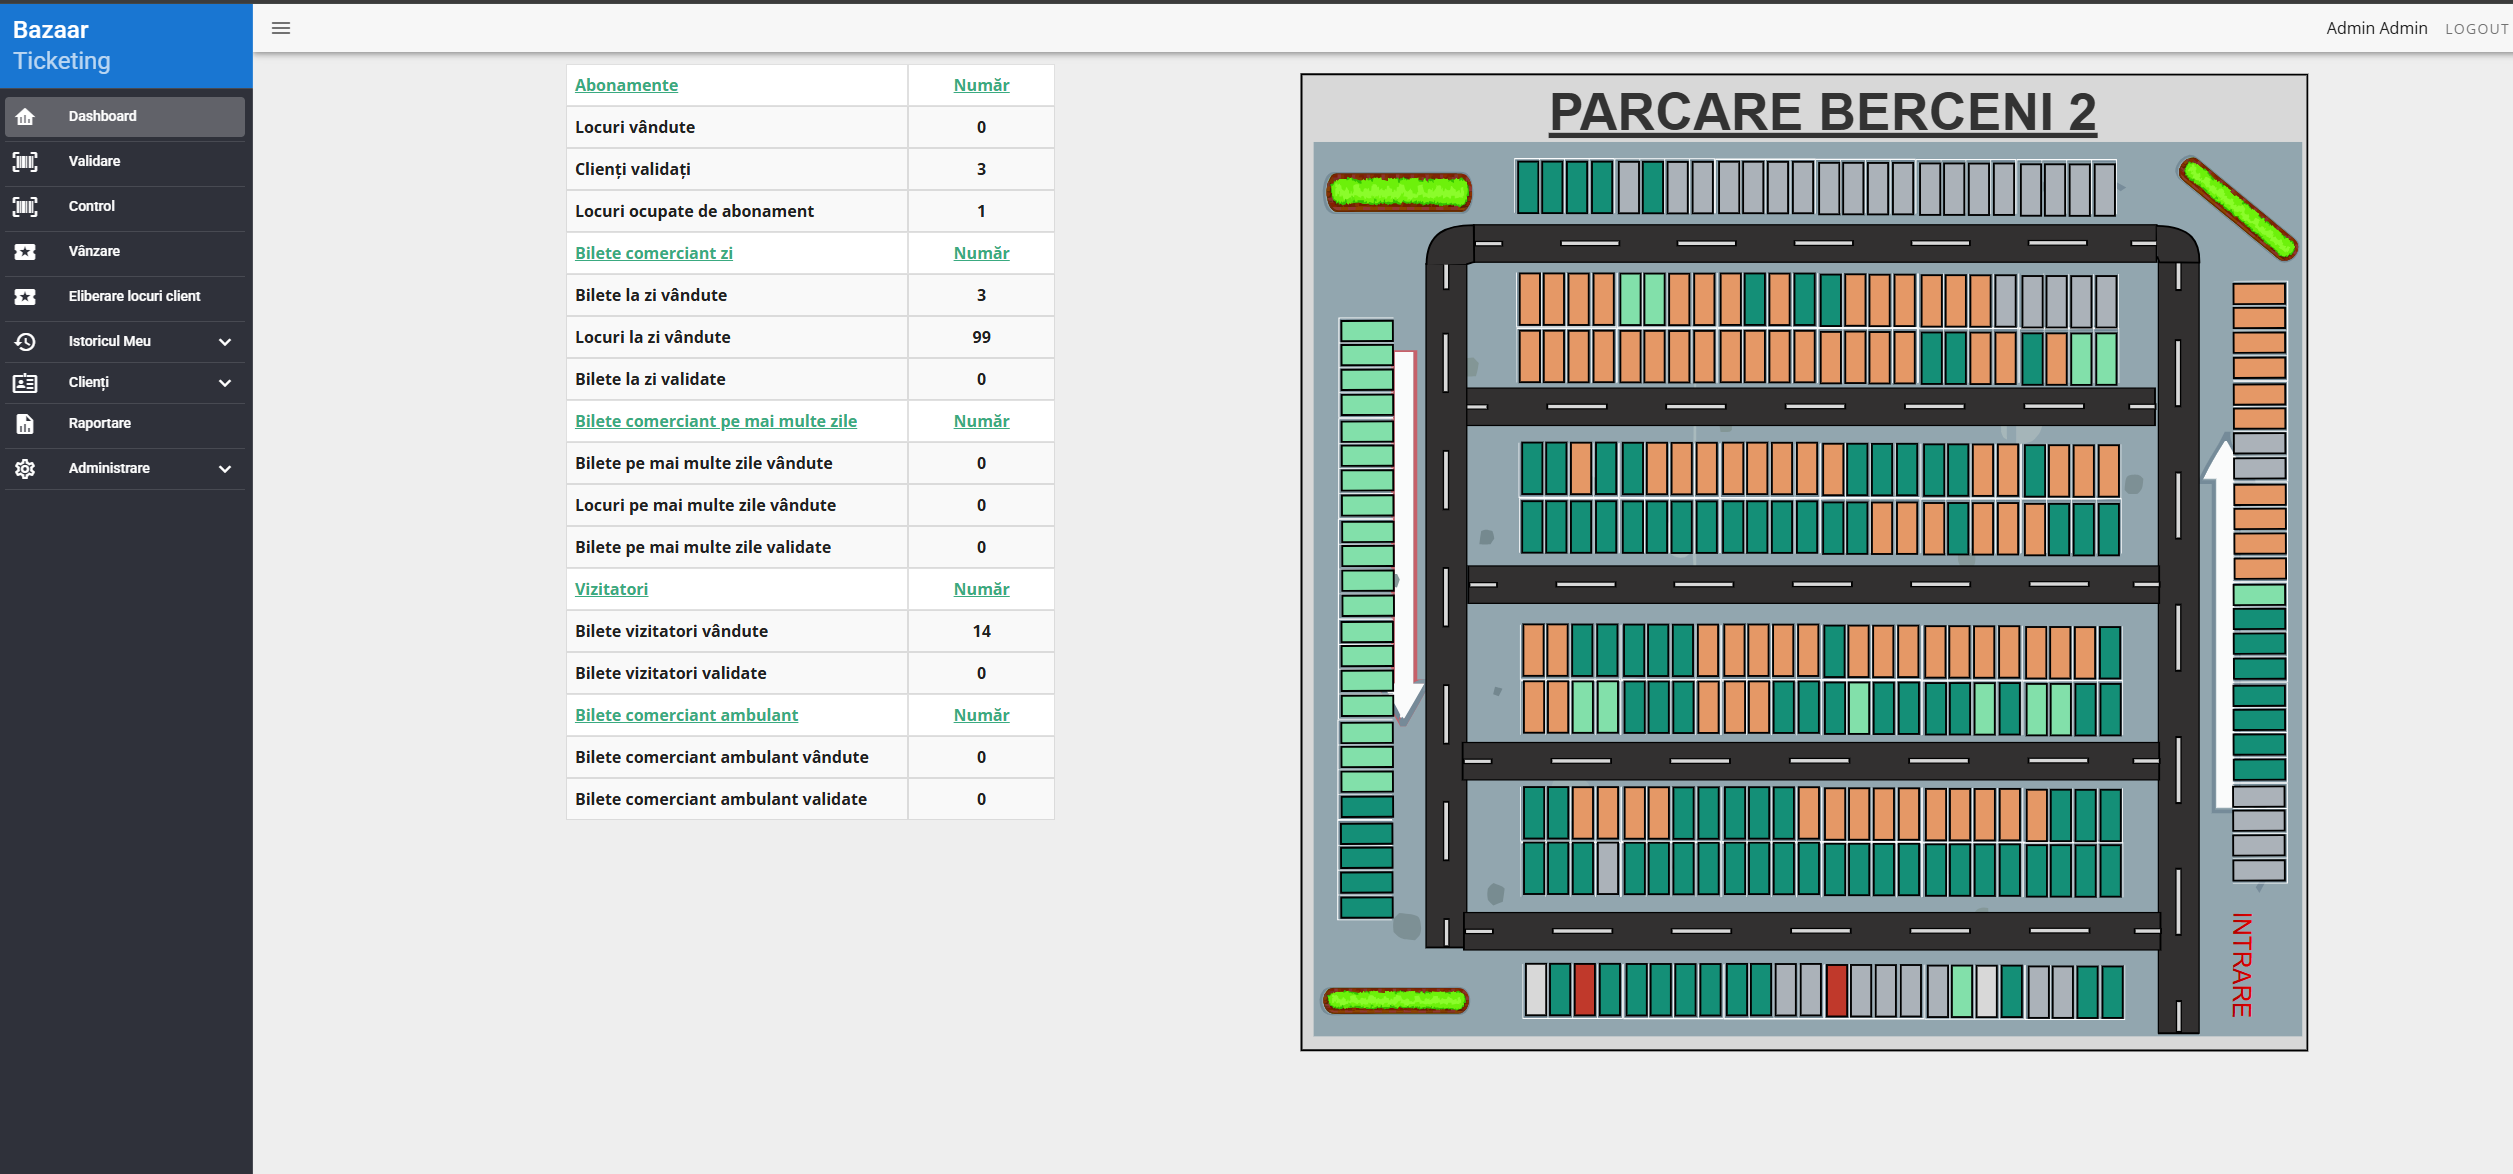Click the Validare barcode scanner icon
The image size is (2513, 1174).
(25, 162)
